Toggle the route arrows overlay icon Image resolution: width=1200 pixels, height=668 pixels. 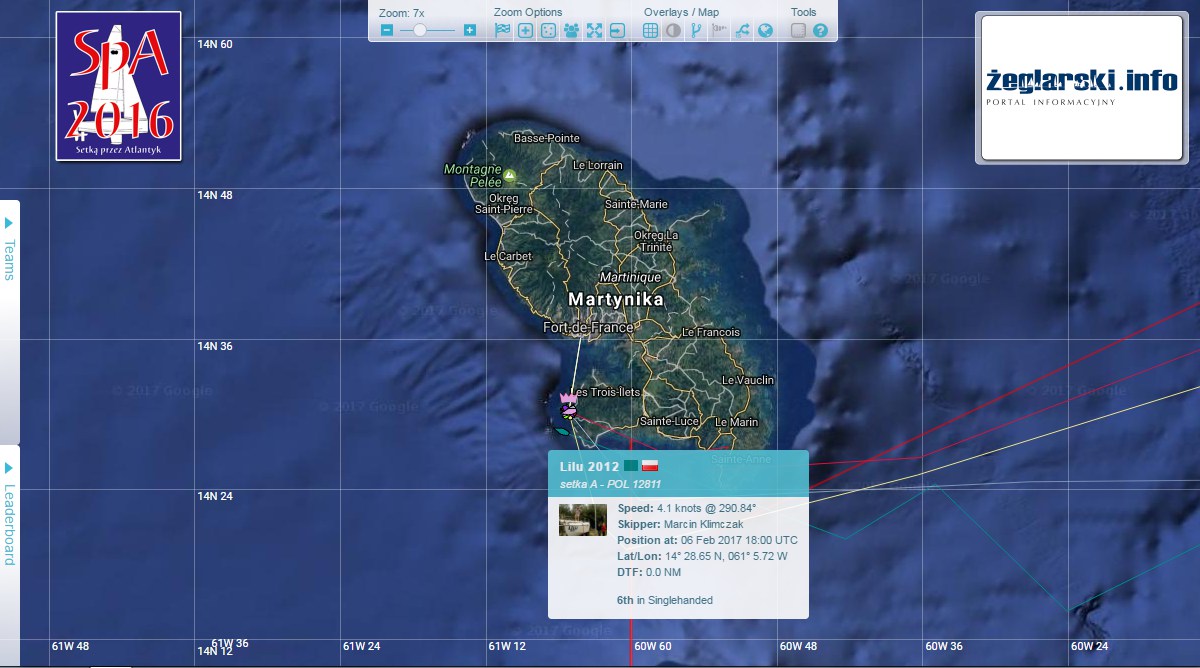[x=742, y=30]
